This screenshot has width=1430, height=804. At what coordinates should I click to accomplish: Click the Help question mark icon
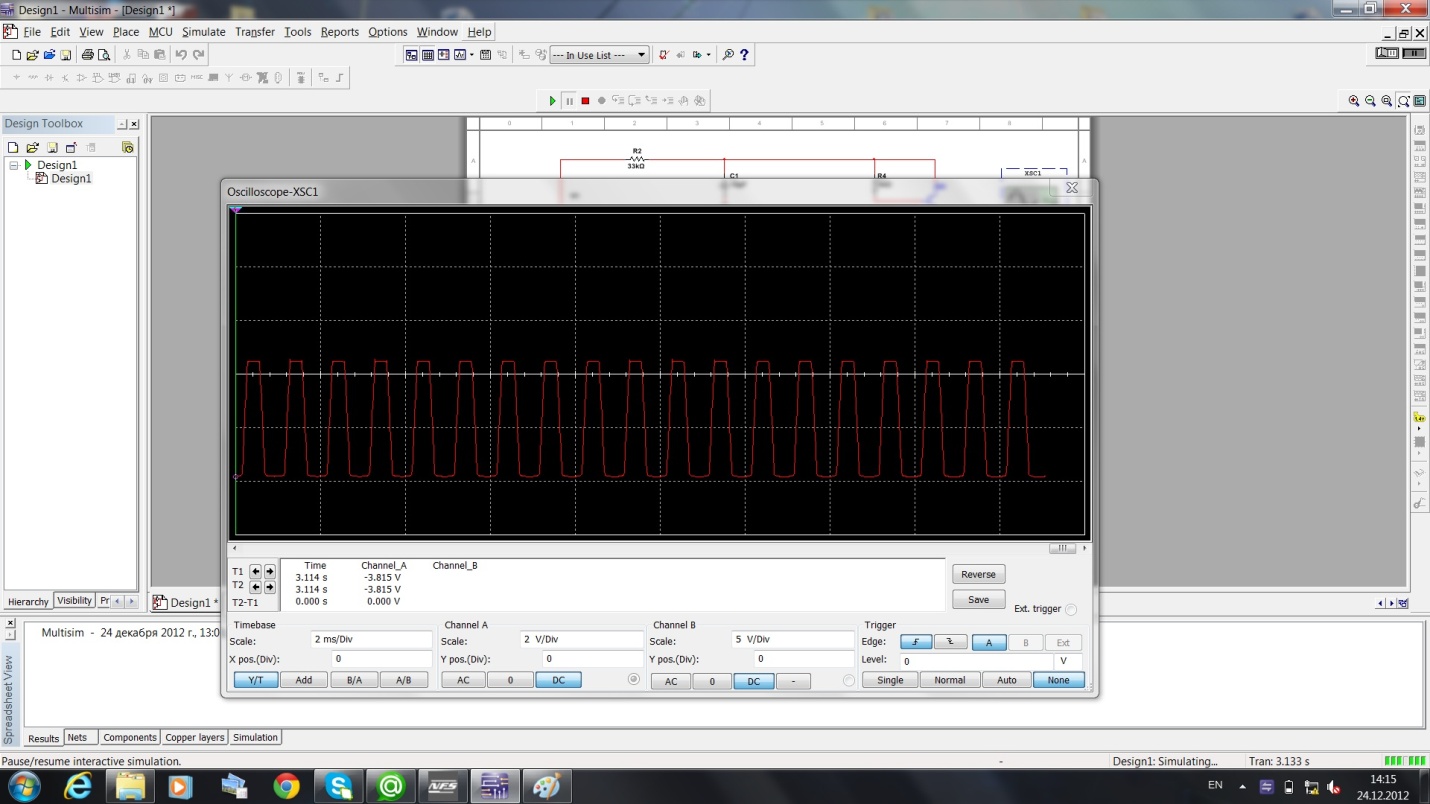744,55
